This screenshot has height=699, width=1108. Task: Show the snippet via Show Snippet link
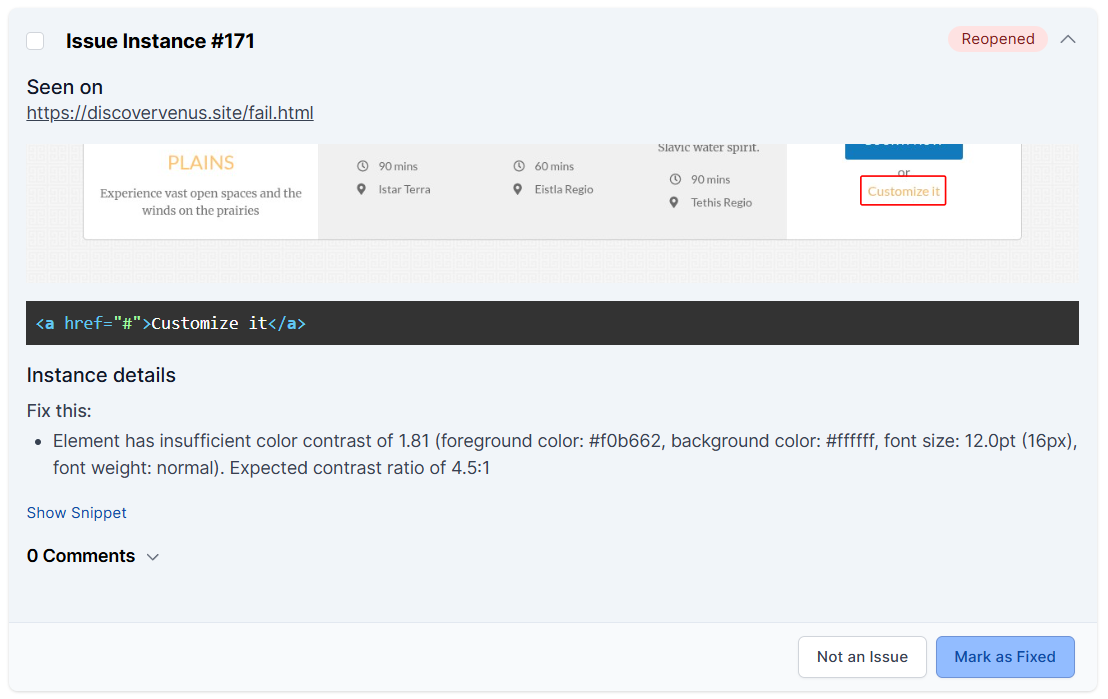(77, 513)
